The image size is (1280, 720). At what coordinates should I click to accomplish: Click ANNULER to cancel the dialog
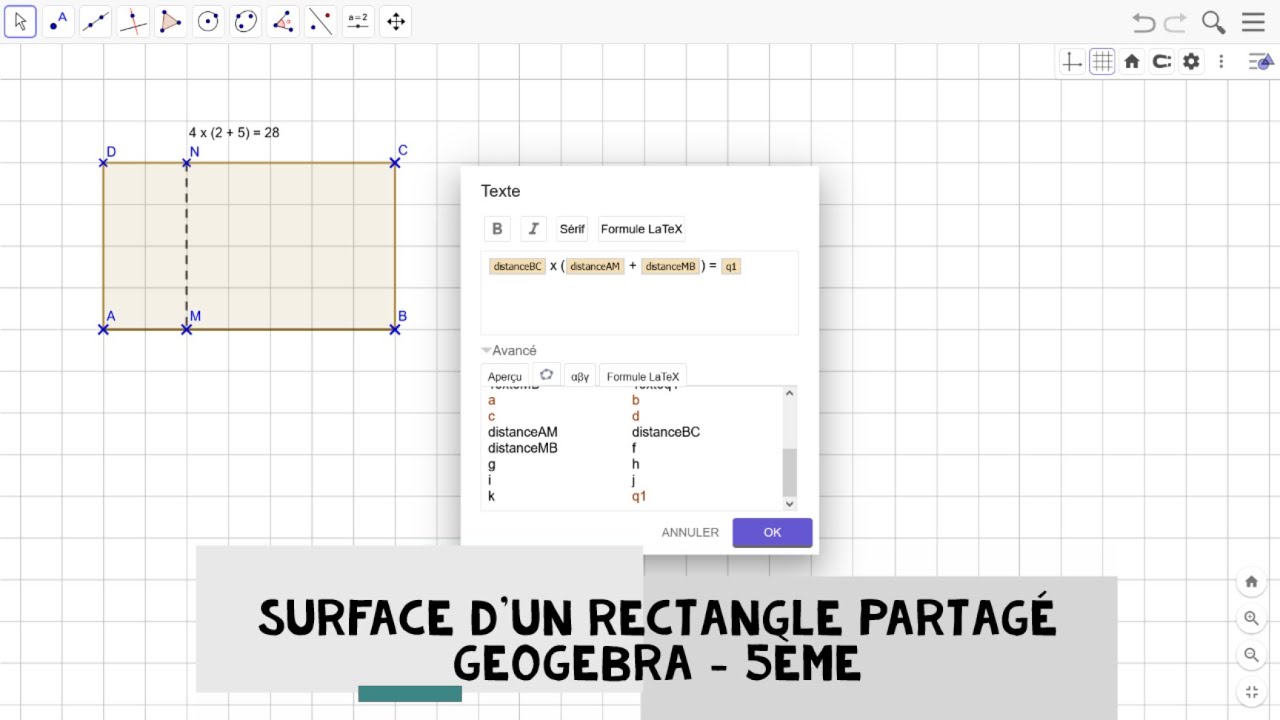(690, 532)
